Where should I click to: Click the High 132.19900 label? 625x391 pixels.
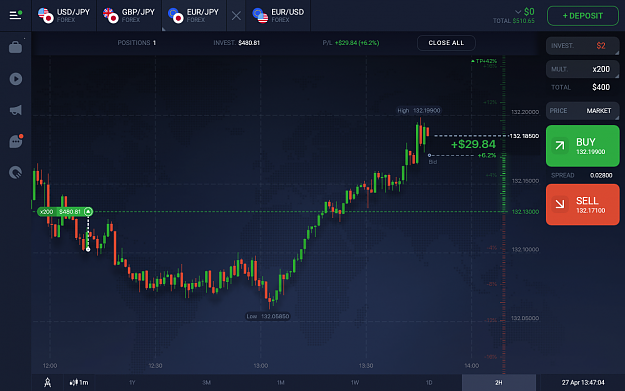point(419,110)
